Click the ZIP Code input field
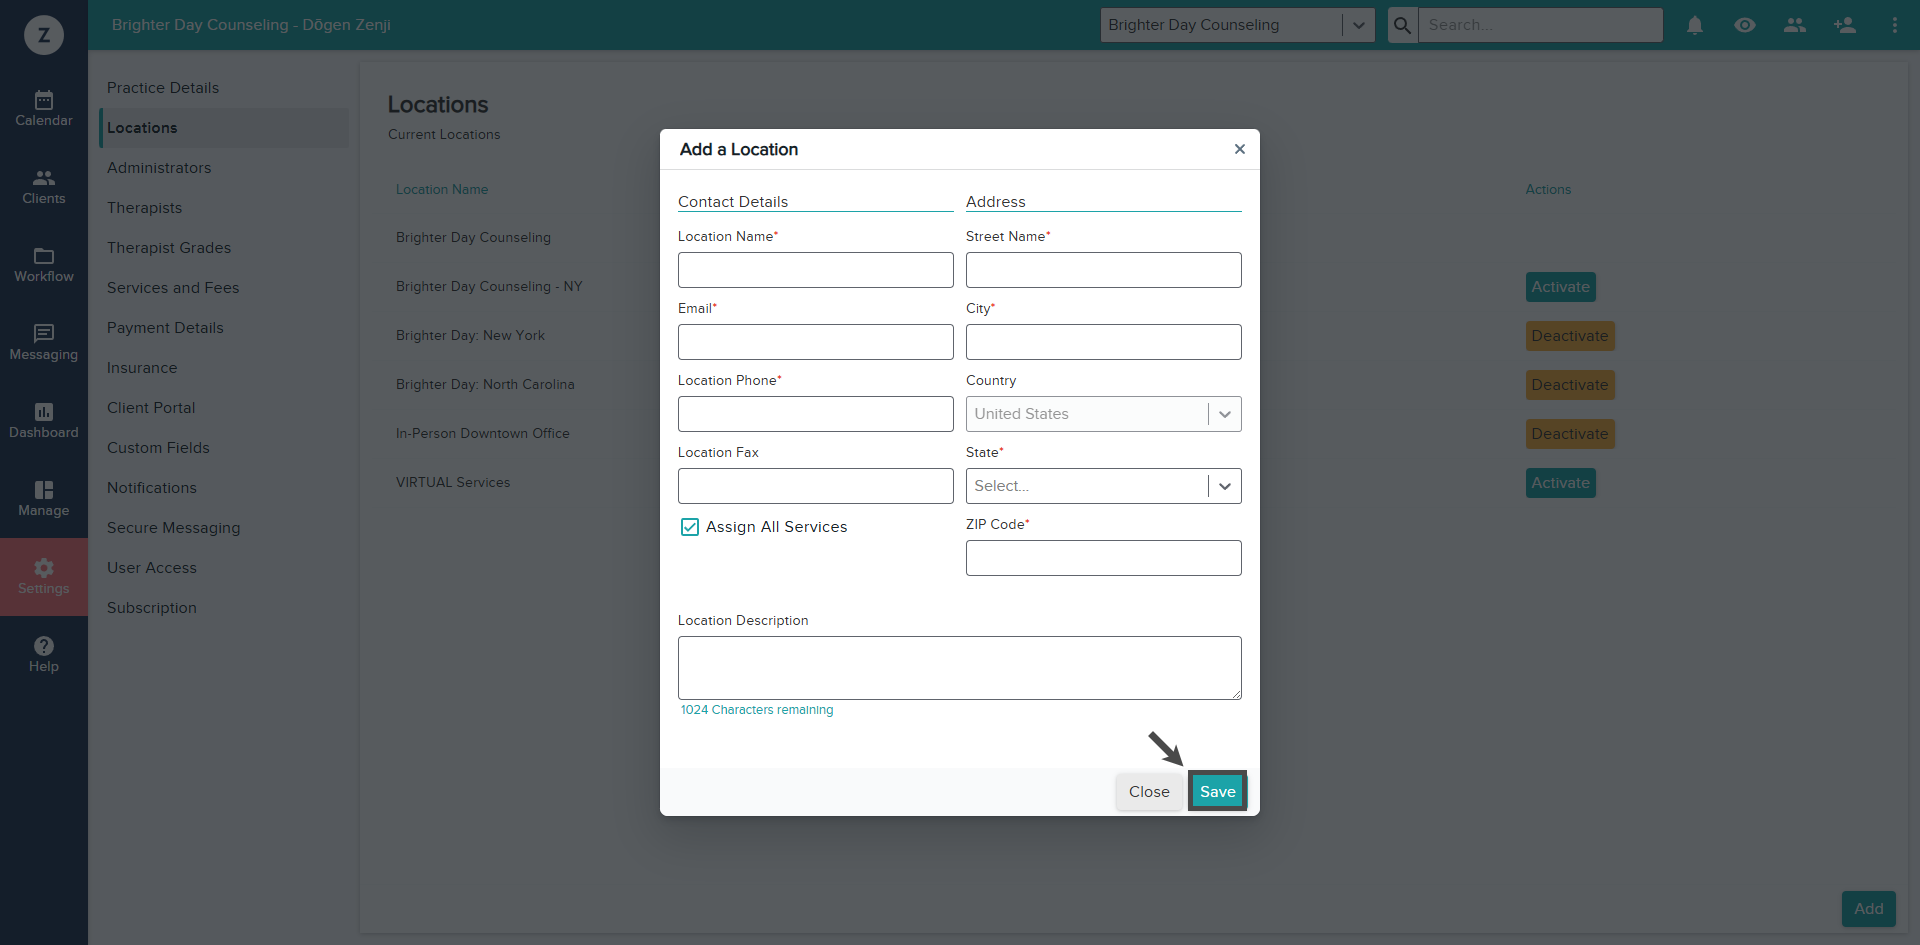Image resolution: width=1920 pixels, height=945 pixels. click(x=1104, y=558)
